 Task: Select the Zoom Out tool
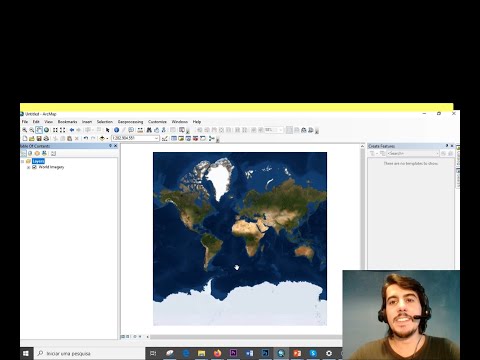(x=32, y=130)
